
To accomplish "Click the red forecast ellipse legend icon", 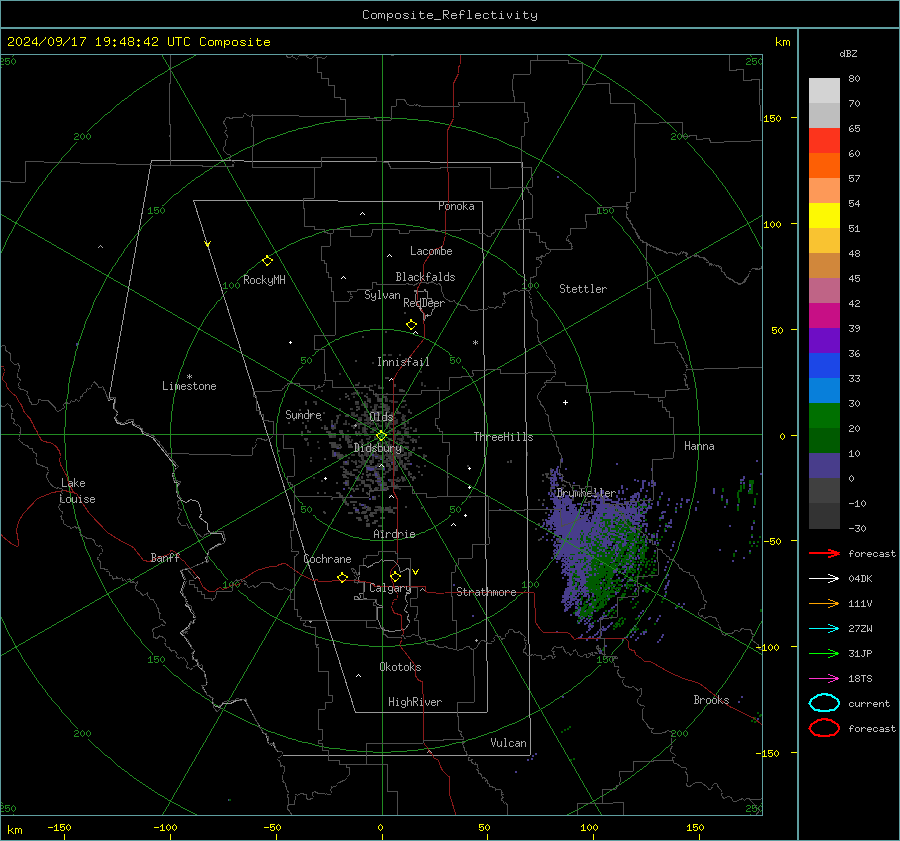I will (824, 728).
